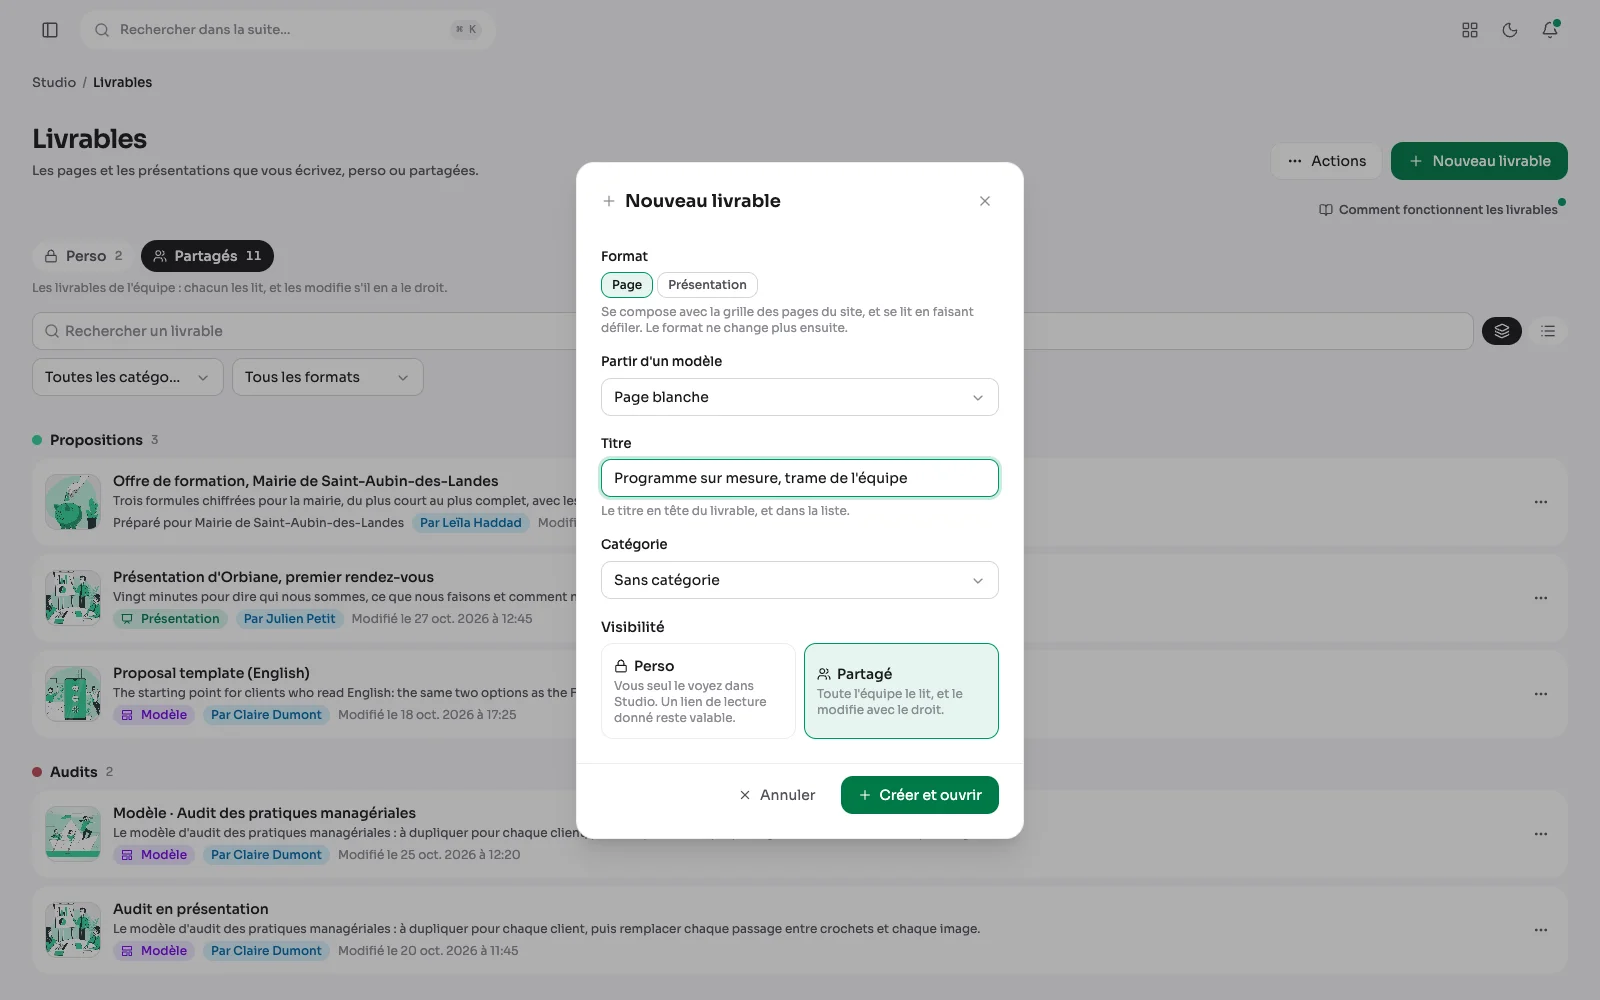The image size is (1600, 1000).
Task: Click Créer et ouvrir
Action: (920, 795)
